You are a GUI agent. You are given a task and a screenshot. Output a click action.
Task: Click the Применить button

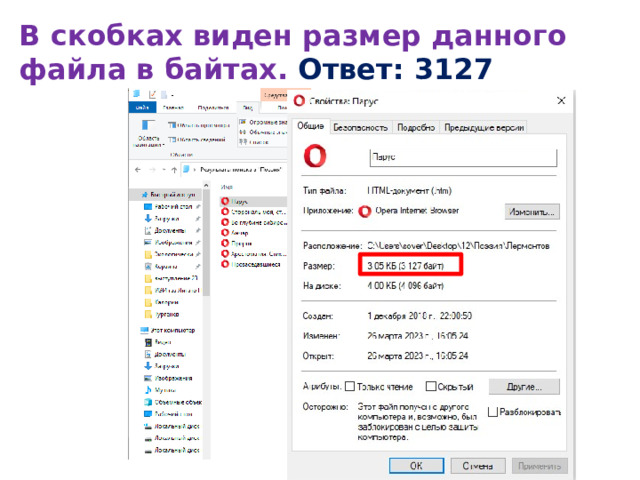pos(540,465)
